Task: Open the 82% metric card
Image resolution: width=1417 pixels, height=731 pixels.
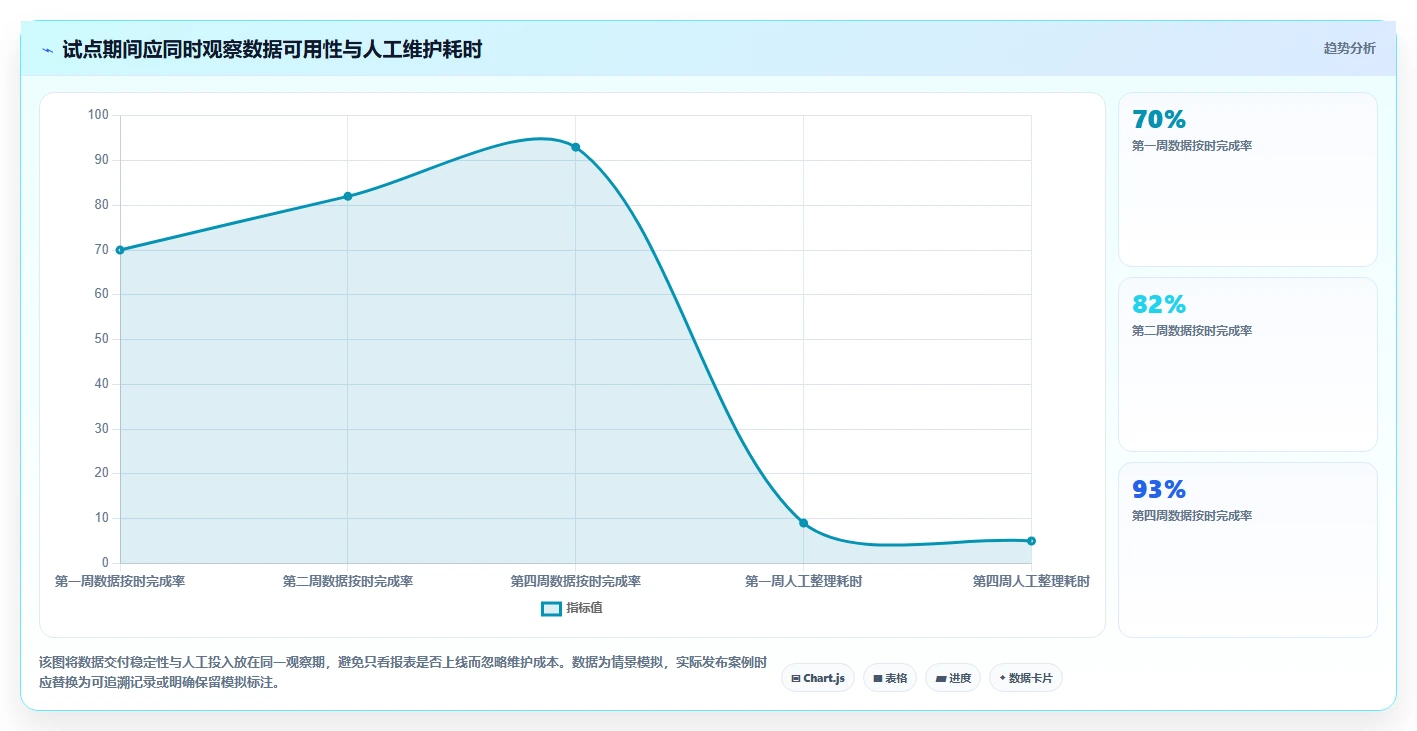Action: click(1248, 364)
